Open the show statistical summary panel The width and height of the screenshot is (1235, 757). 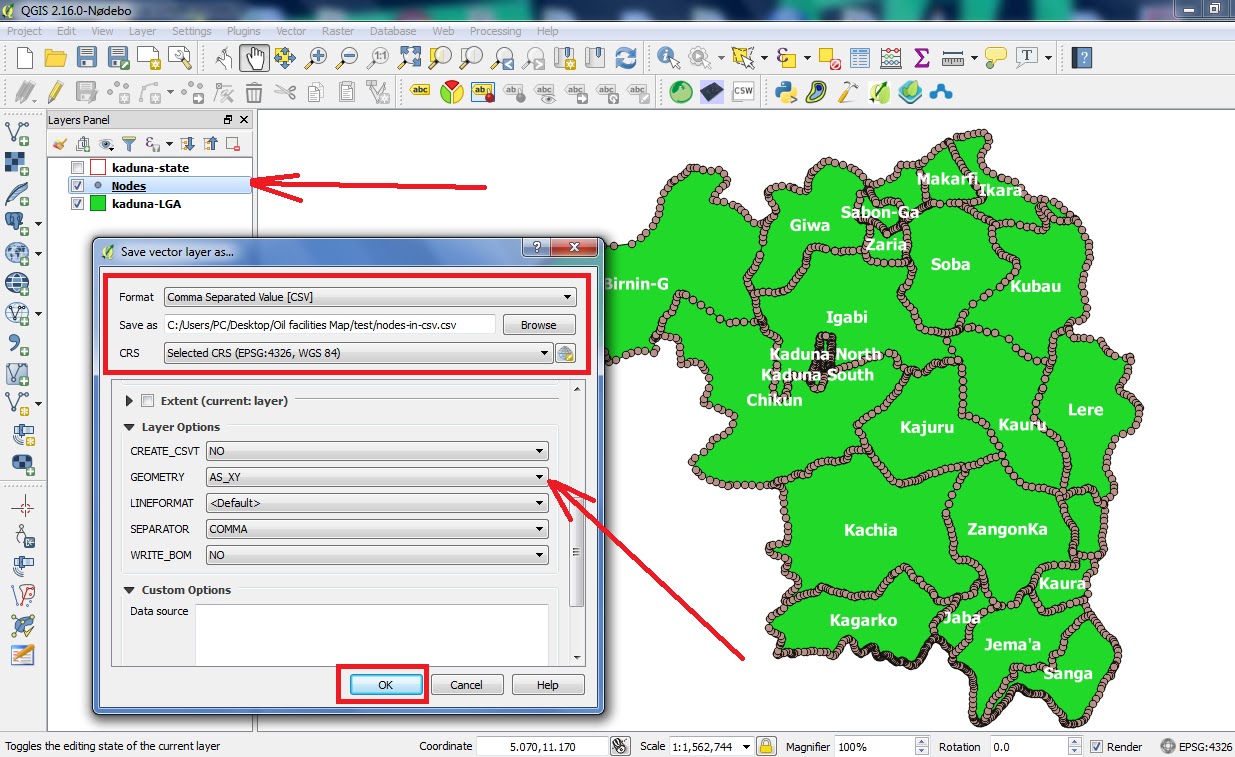(x=922, y=58)
